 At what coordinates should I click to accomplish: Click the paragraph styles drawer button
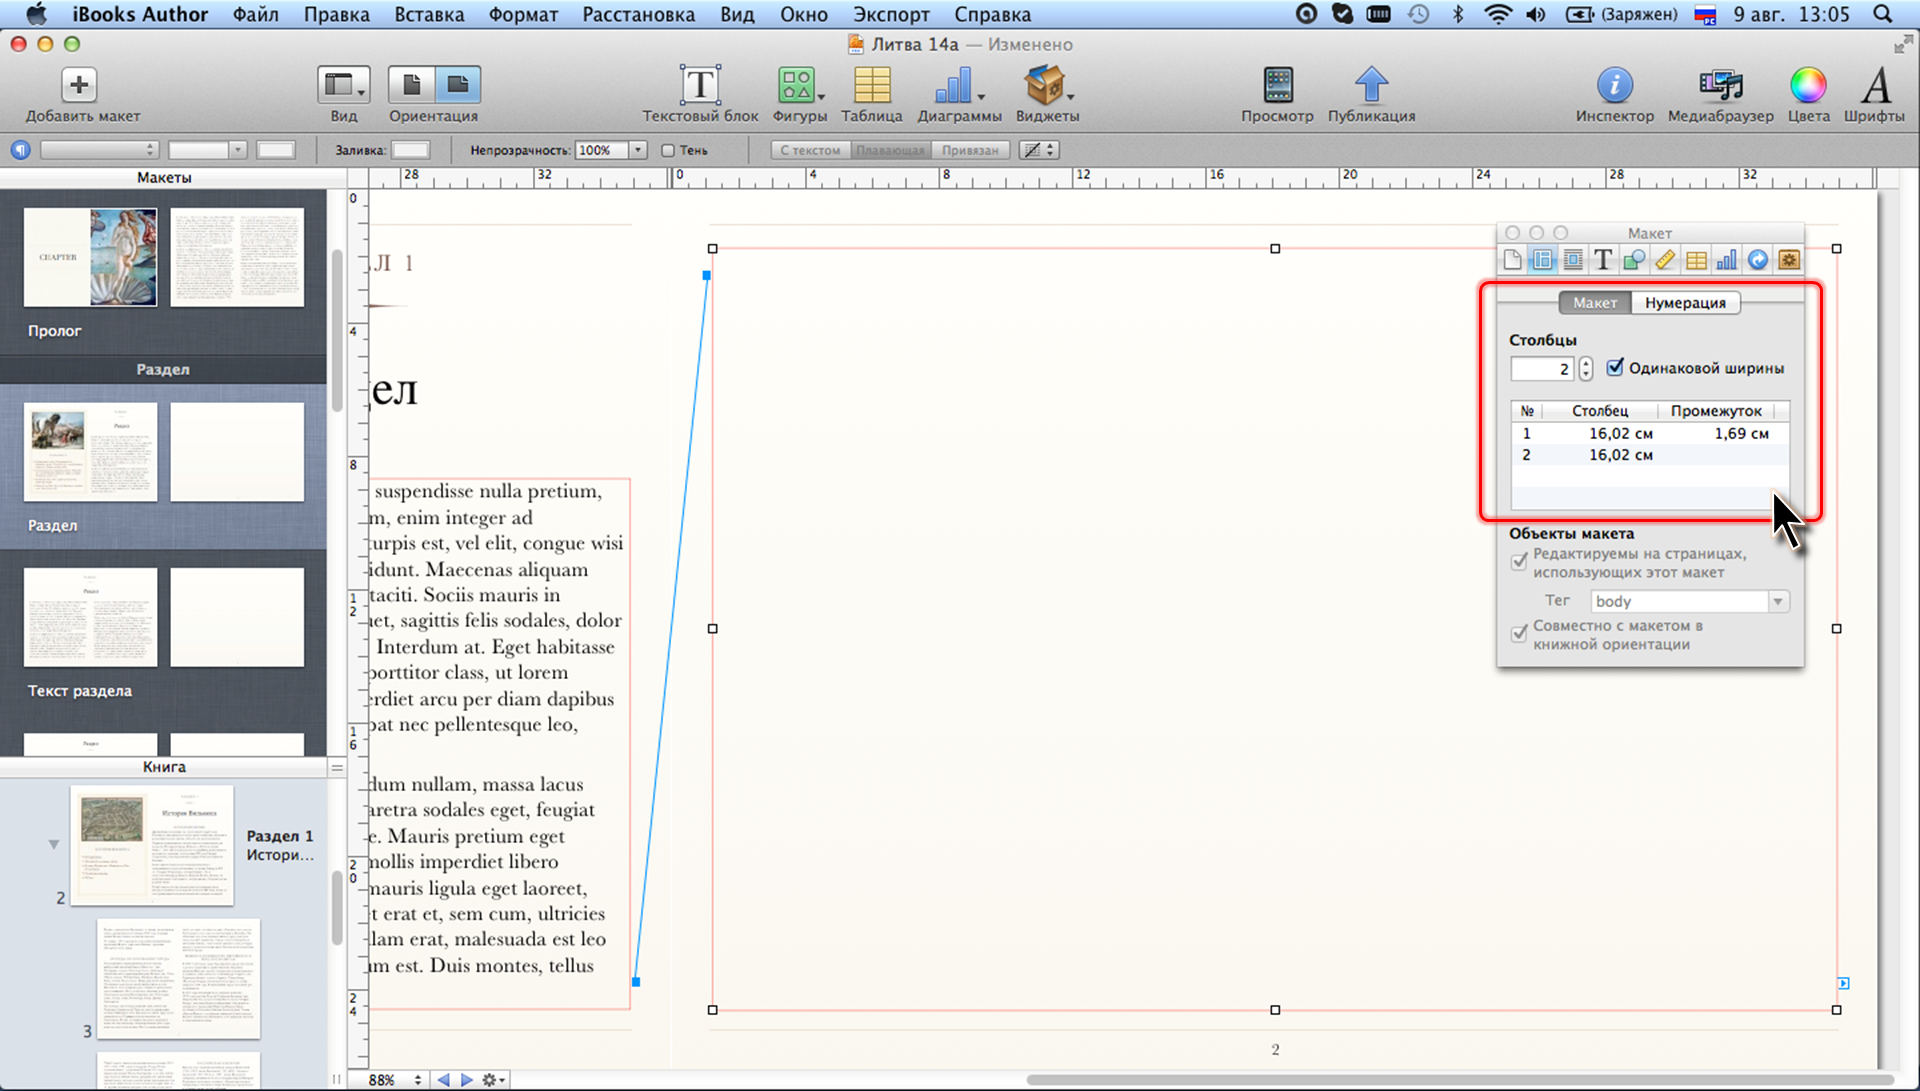pyautogui.click(x=21, y=150)
